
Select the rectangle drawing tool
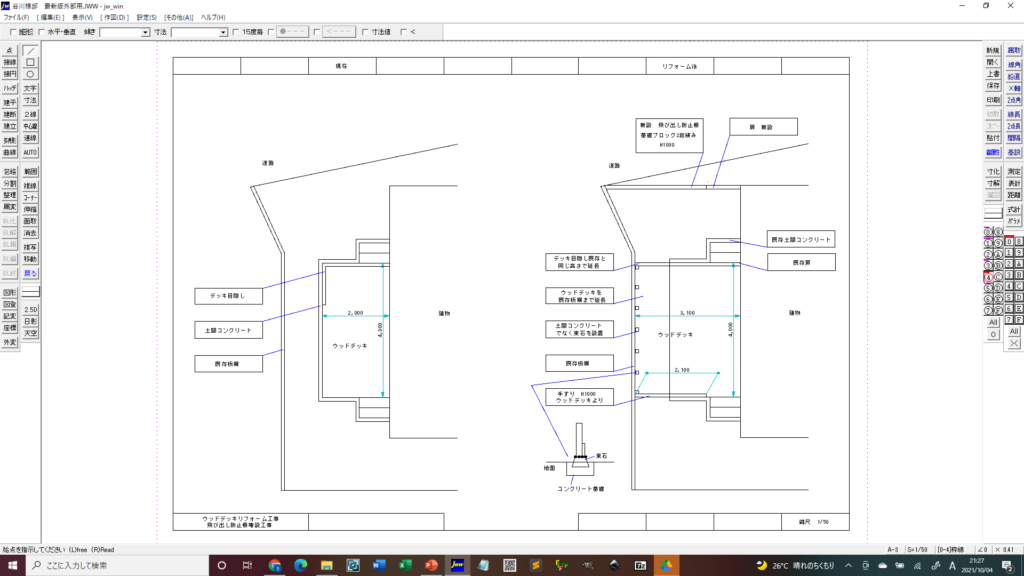(30, 62)
